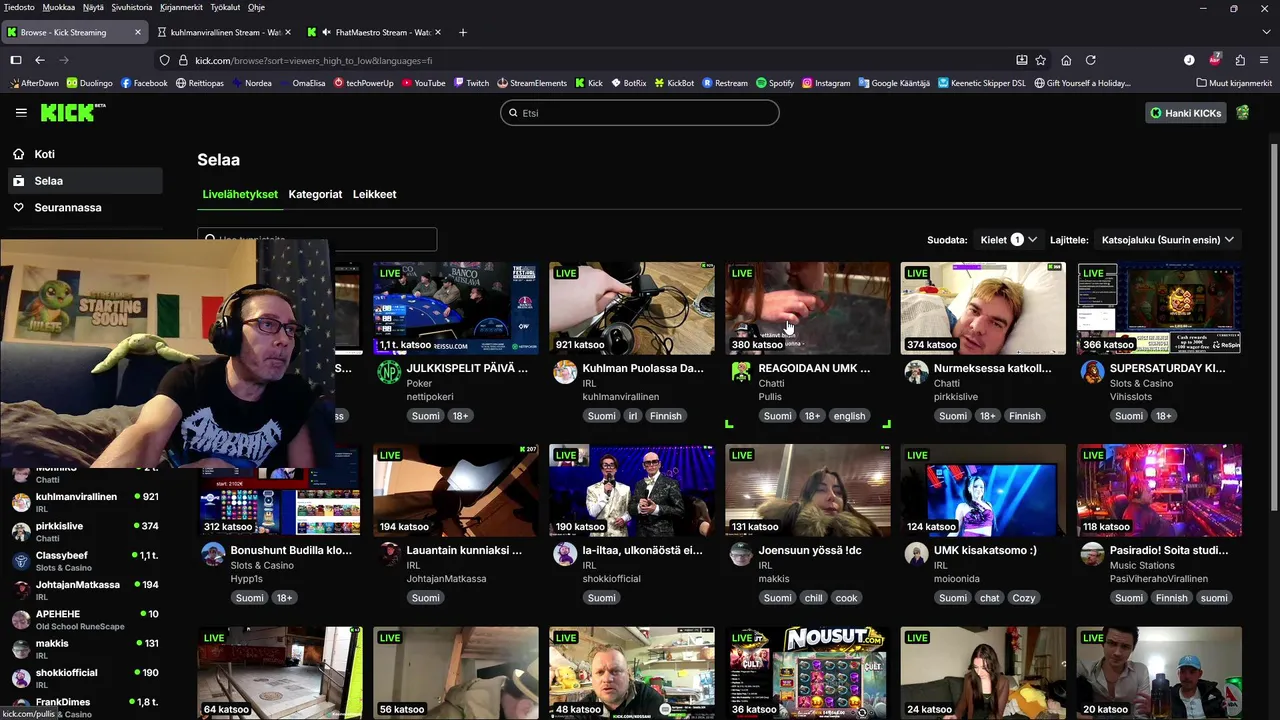Open Selaa in sidebar
1280x720 pixels.
tap(85, 181)
